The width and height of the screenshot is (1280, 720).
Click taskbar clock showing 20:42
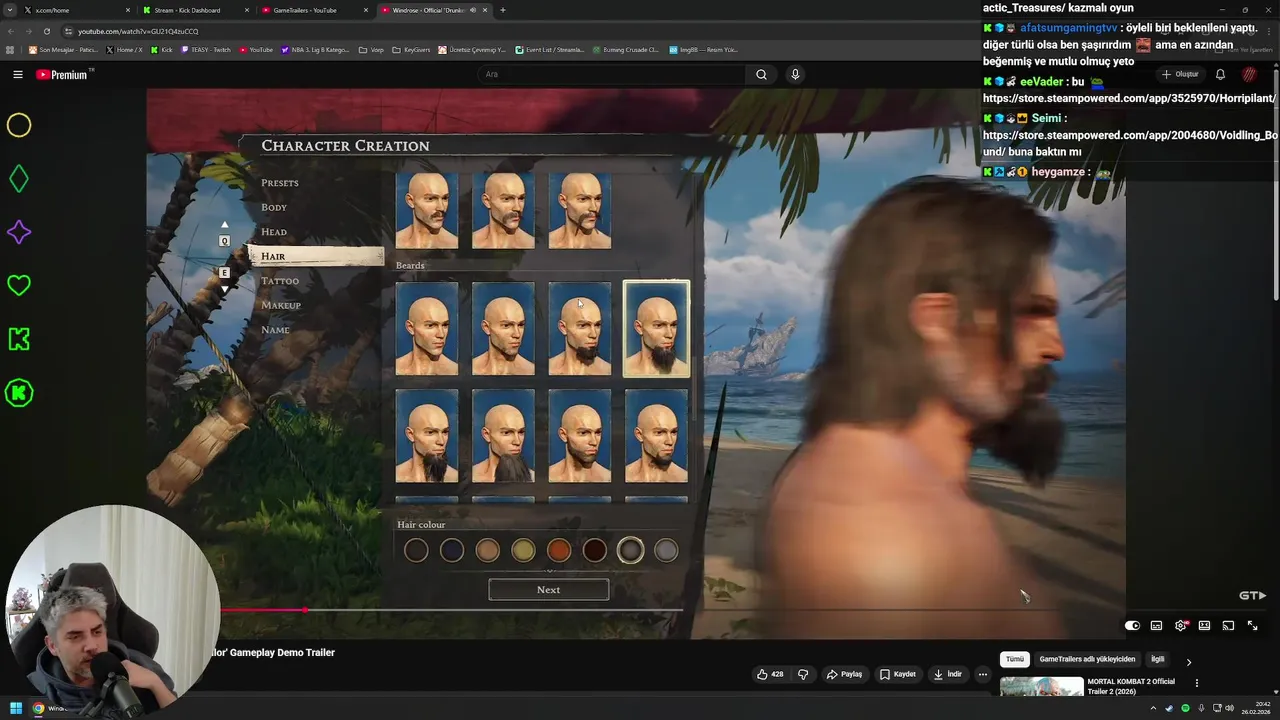pos(1255,708)
